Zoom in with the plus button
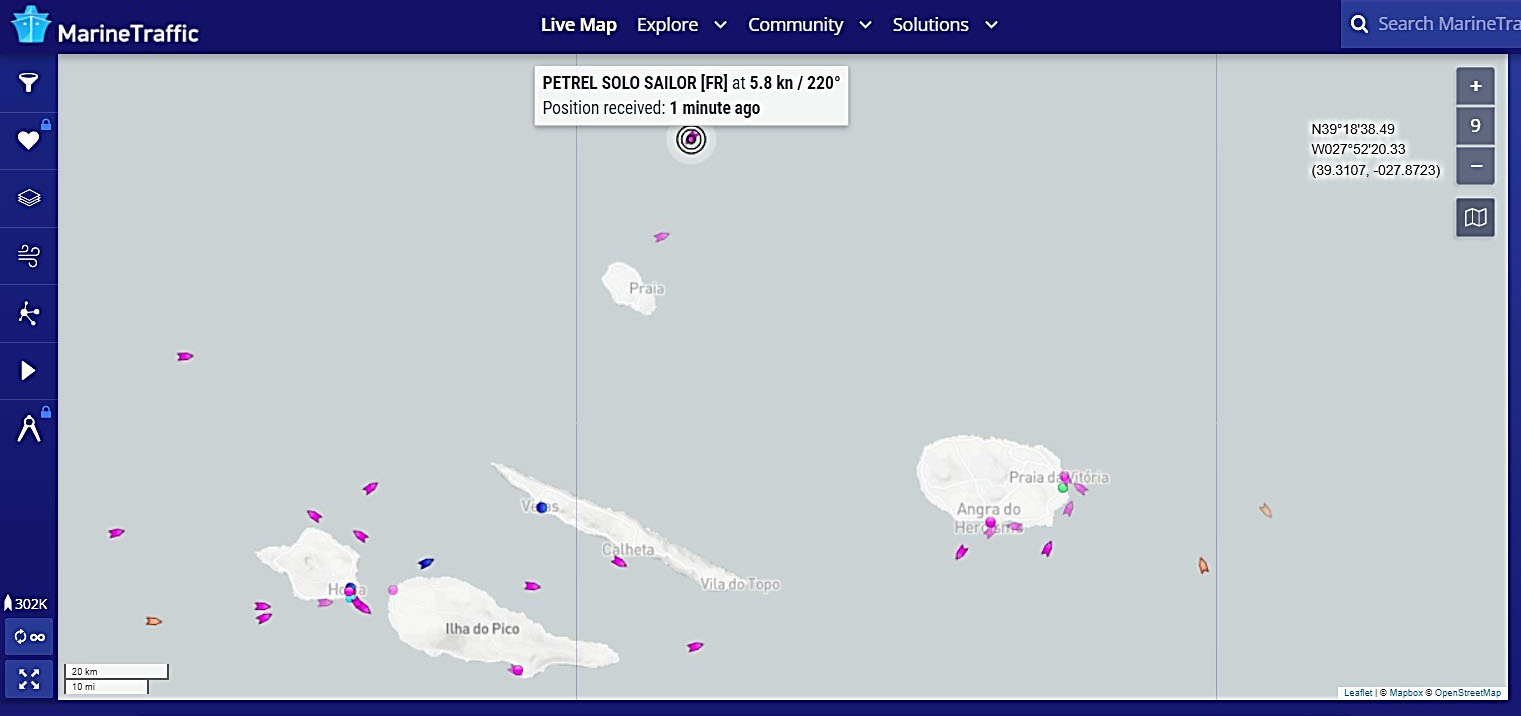This screenshot has height=716, width=1521. pyautogui.click(x=1475, y=86)
